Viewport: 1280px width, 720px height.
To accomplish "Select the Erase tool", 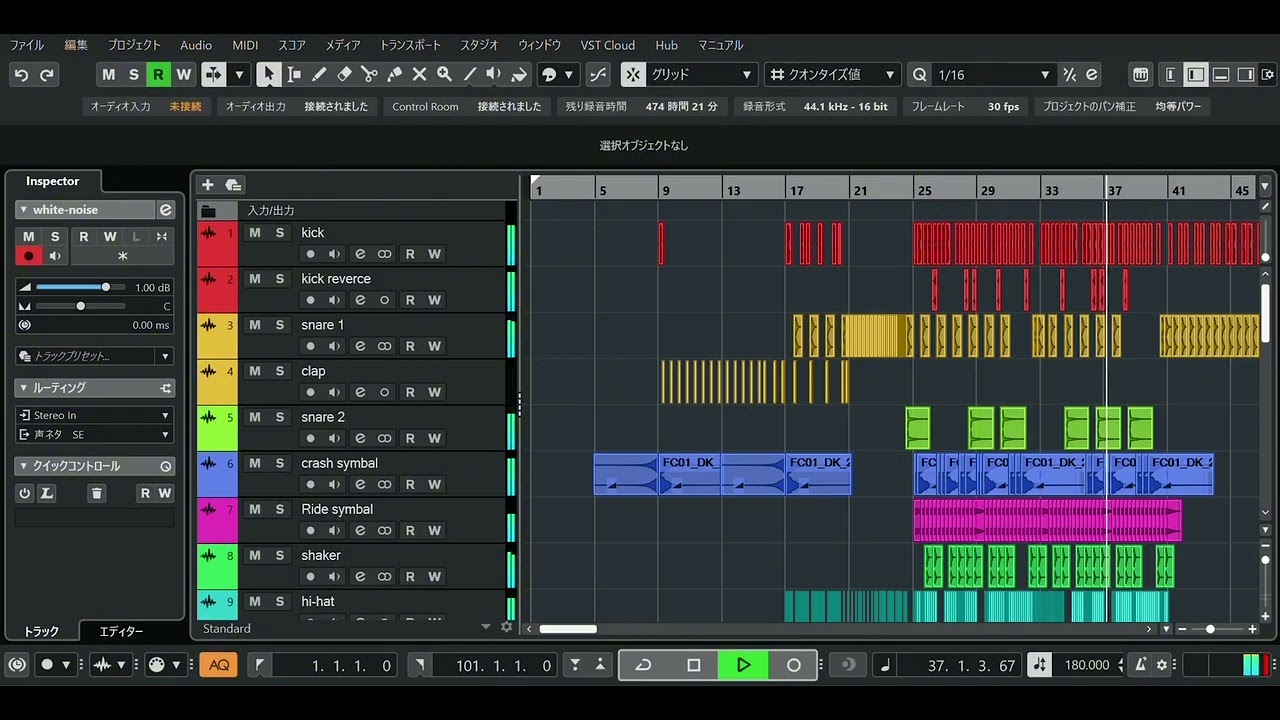I will [344, 75].
